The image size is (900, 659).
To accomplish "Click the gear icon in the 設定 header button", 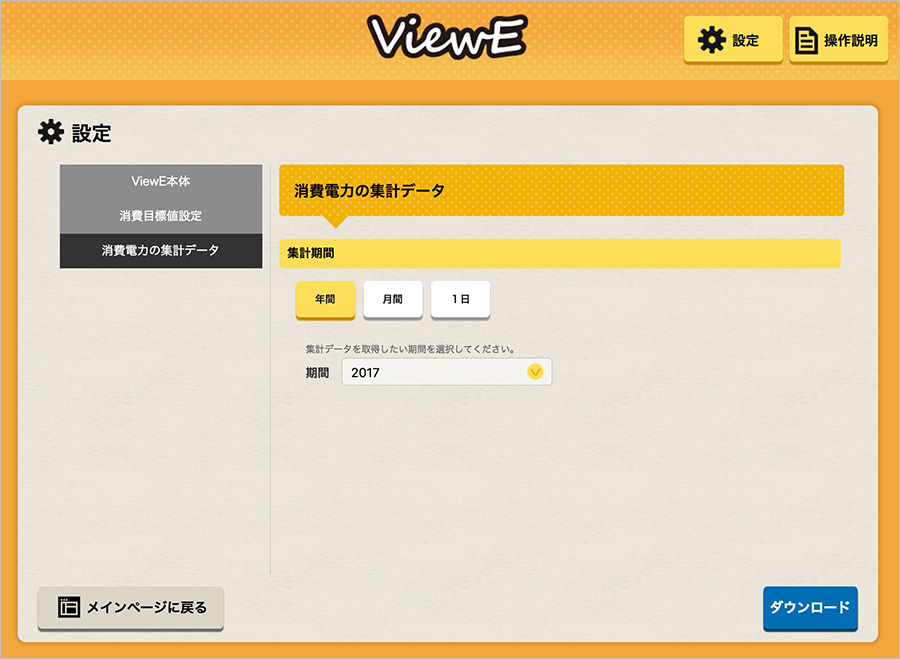I will [x=712, y=40].
